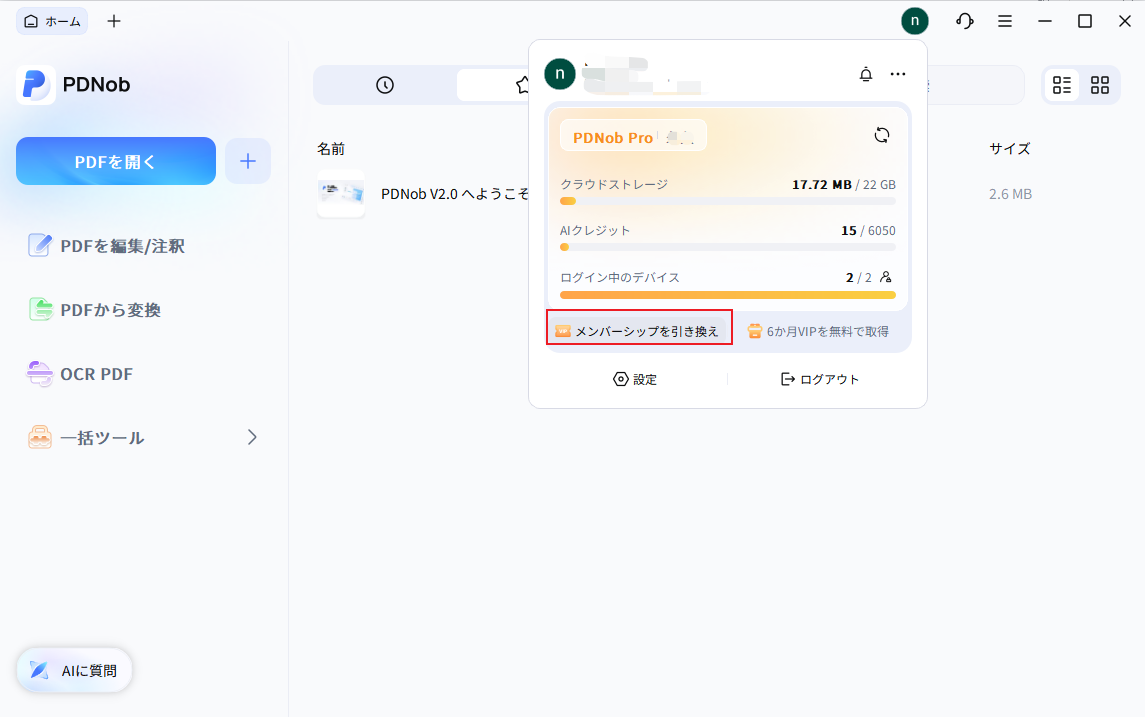
Task: Click the 2.6 MB size value
Action: (1010, 194)
